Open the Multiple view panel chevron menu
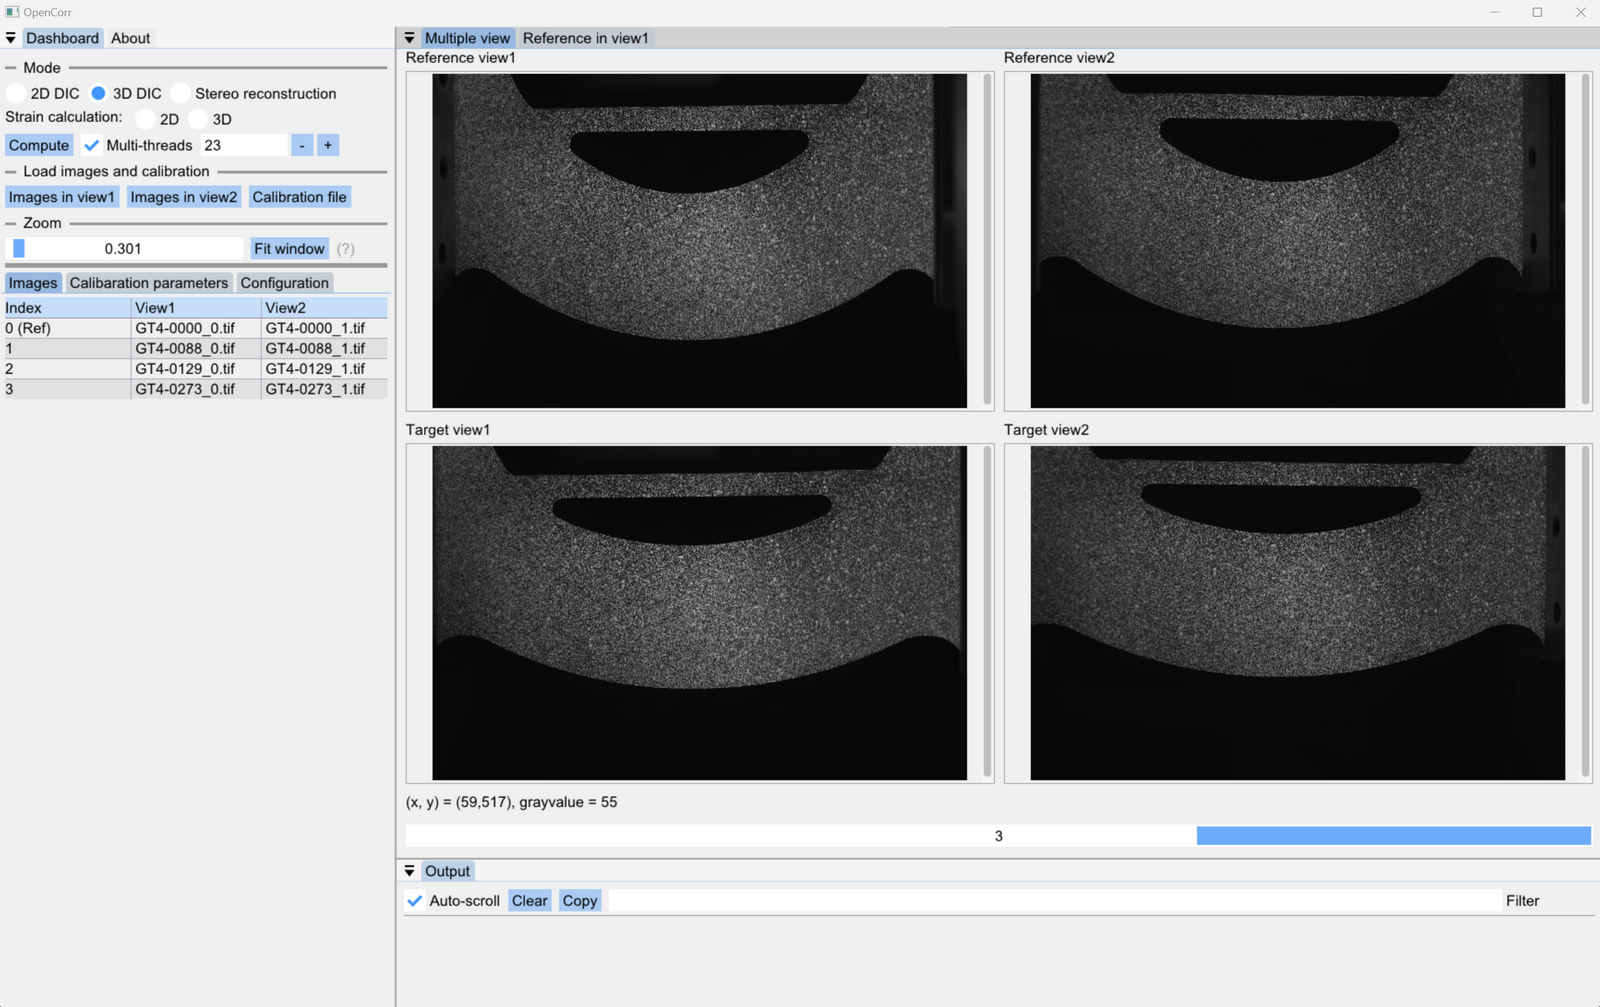This screenshot has width=1600, height=1007. (x=409, y=37)
